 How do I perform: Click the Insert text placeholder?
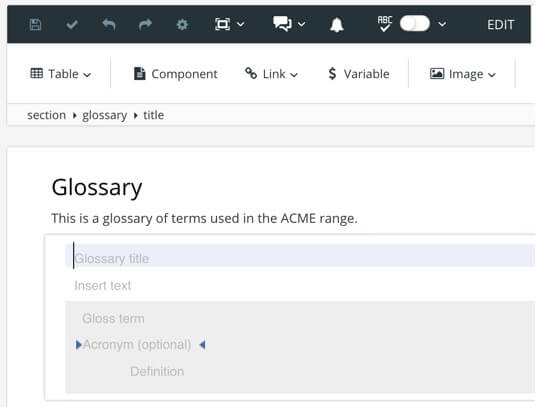103,285
